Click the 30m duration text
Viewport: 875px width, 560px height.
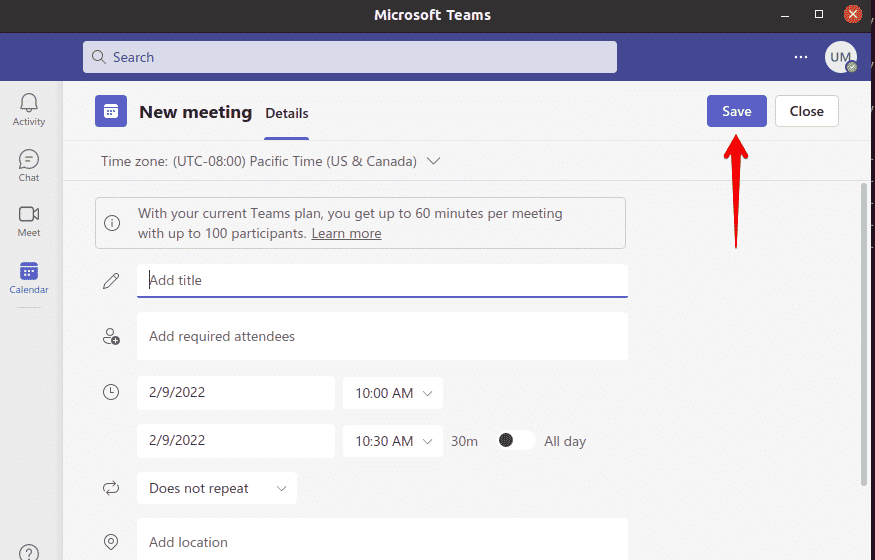(464, 441)
